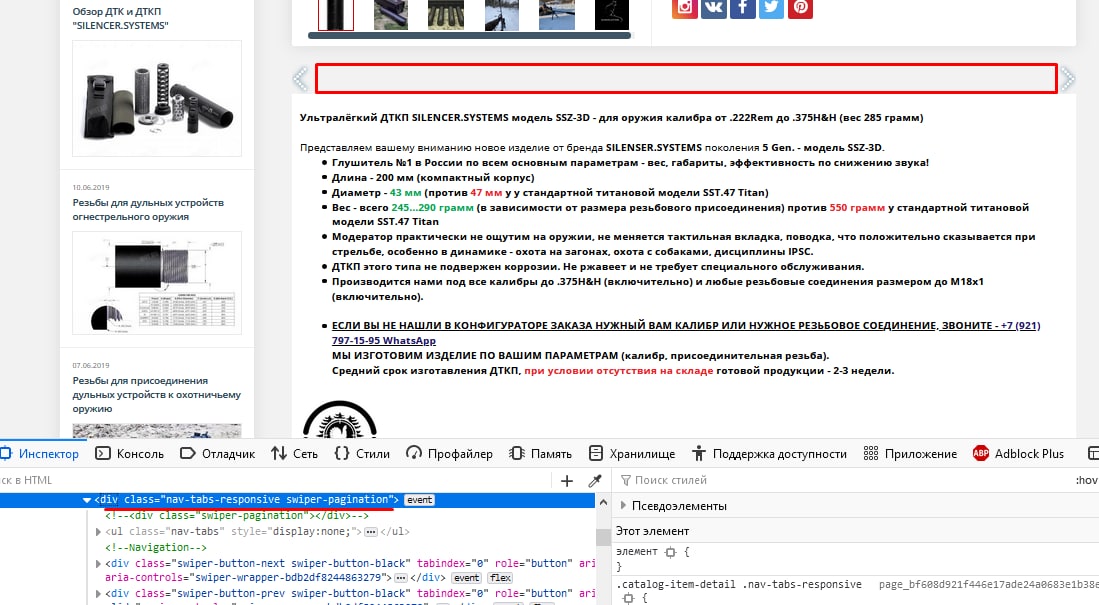Switch to the Инспектор devtools tab

point(41,454)
